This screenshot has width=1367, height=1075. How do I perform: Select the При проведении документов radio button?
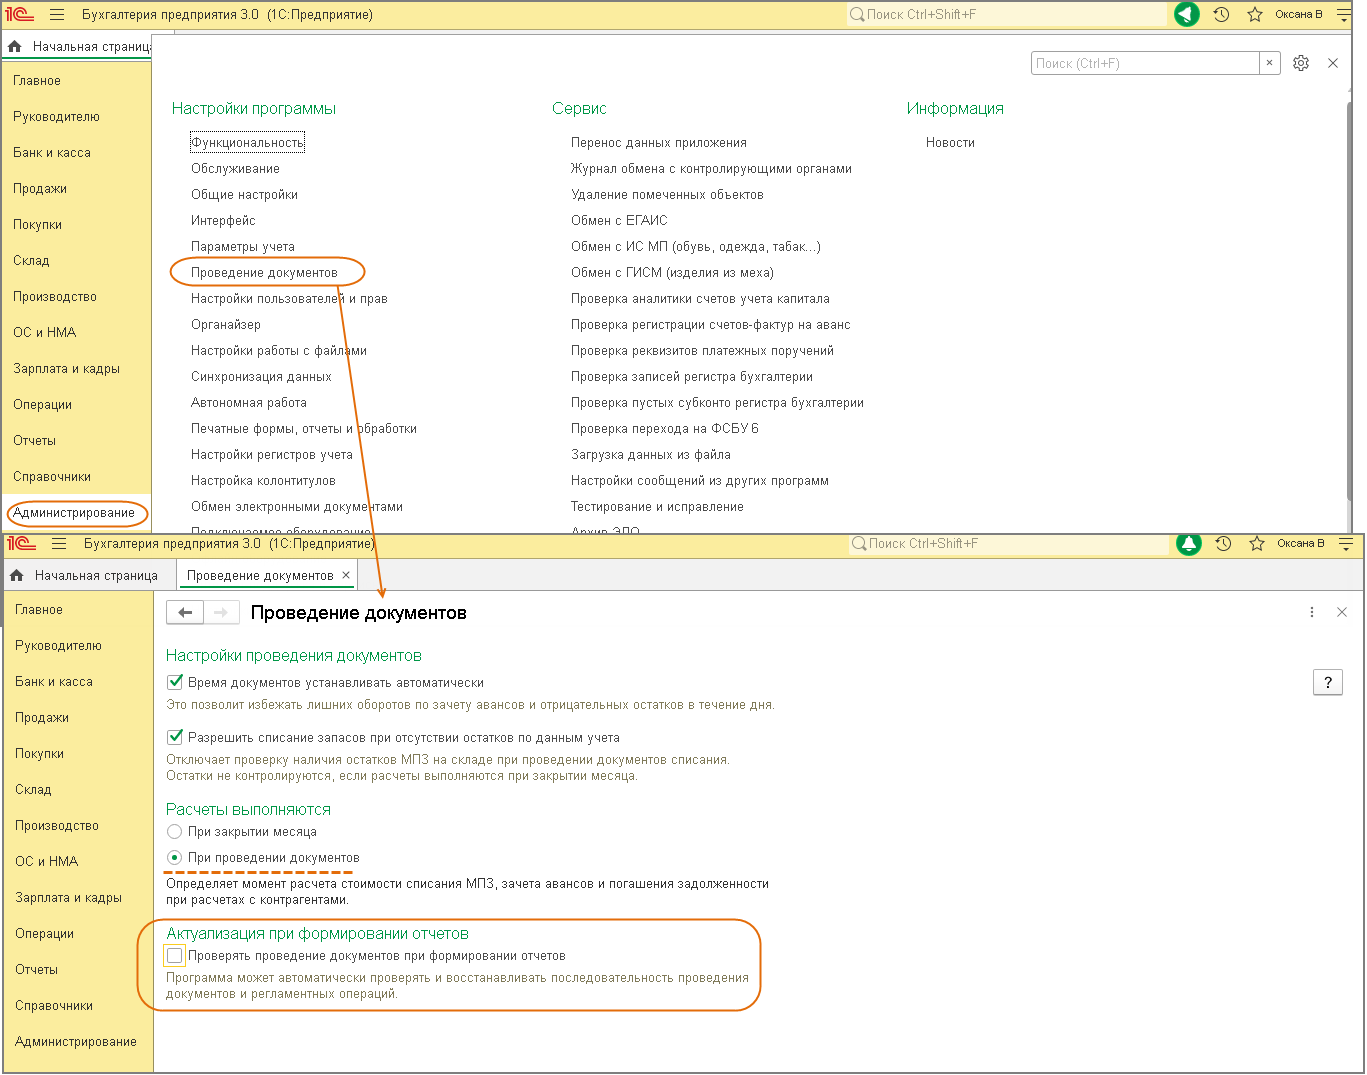[175, 858]
